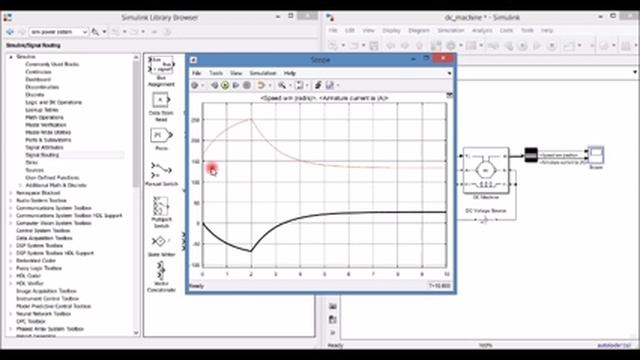This screenshot has height=360, width=640.
Task: Click the highlight-block arrow icon in Scope
Action: tap(261, 85)
